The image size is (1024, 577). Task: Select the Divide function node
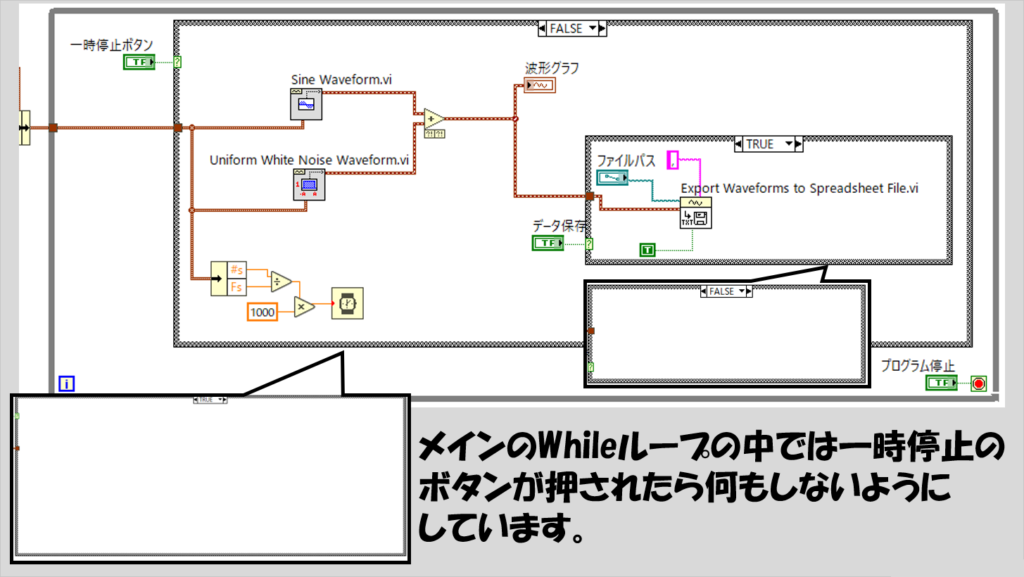coord(281,281)
